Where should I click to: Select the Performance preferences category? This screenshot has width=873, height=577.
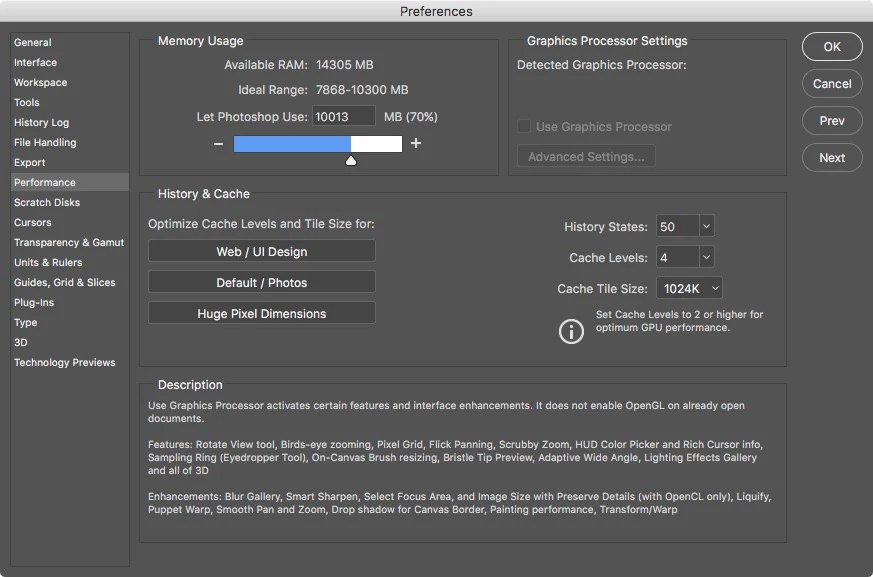[x=70, y=182]
